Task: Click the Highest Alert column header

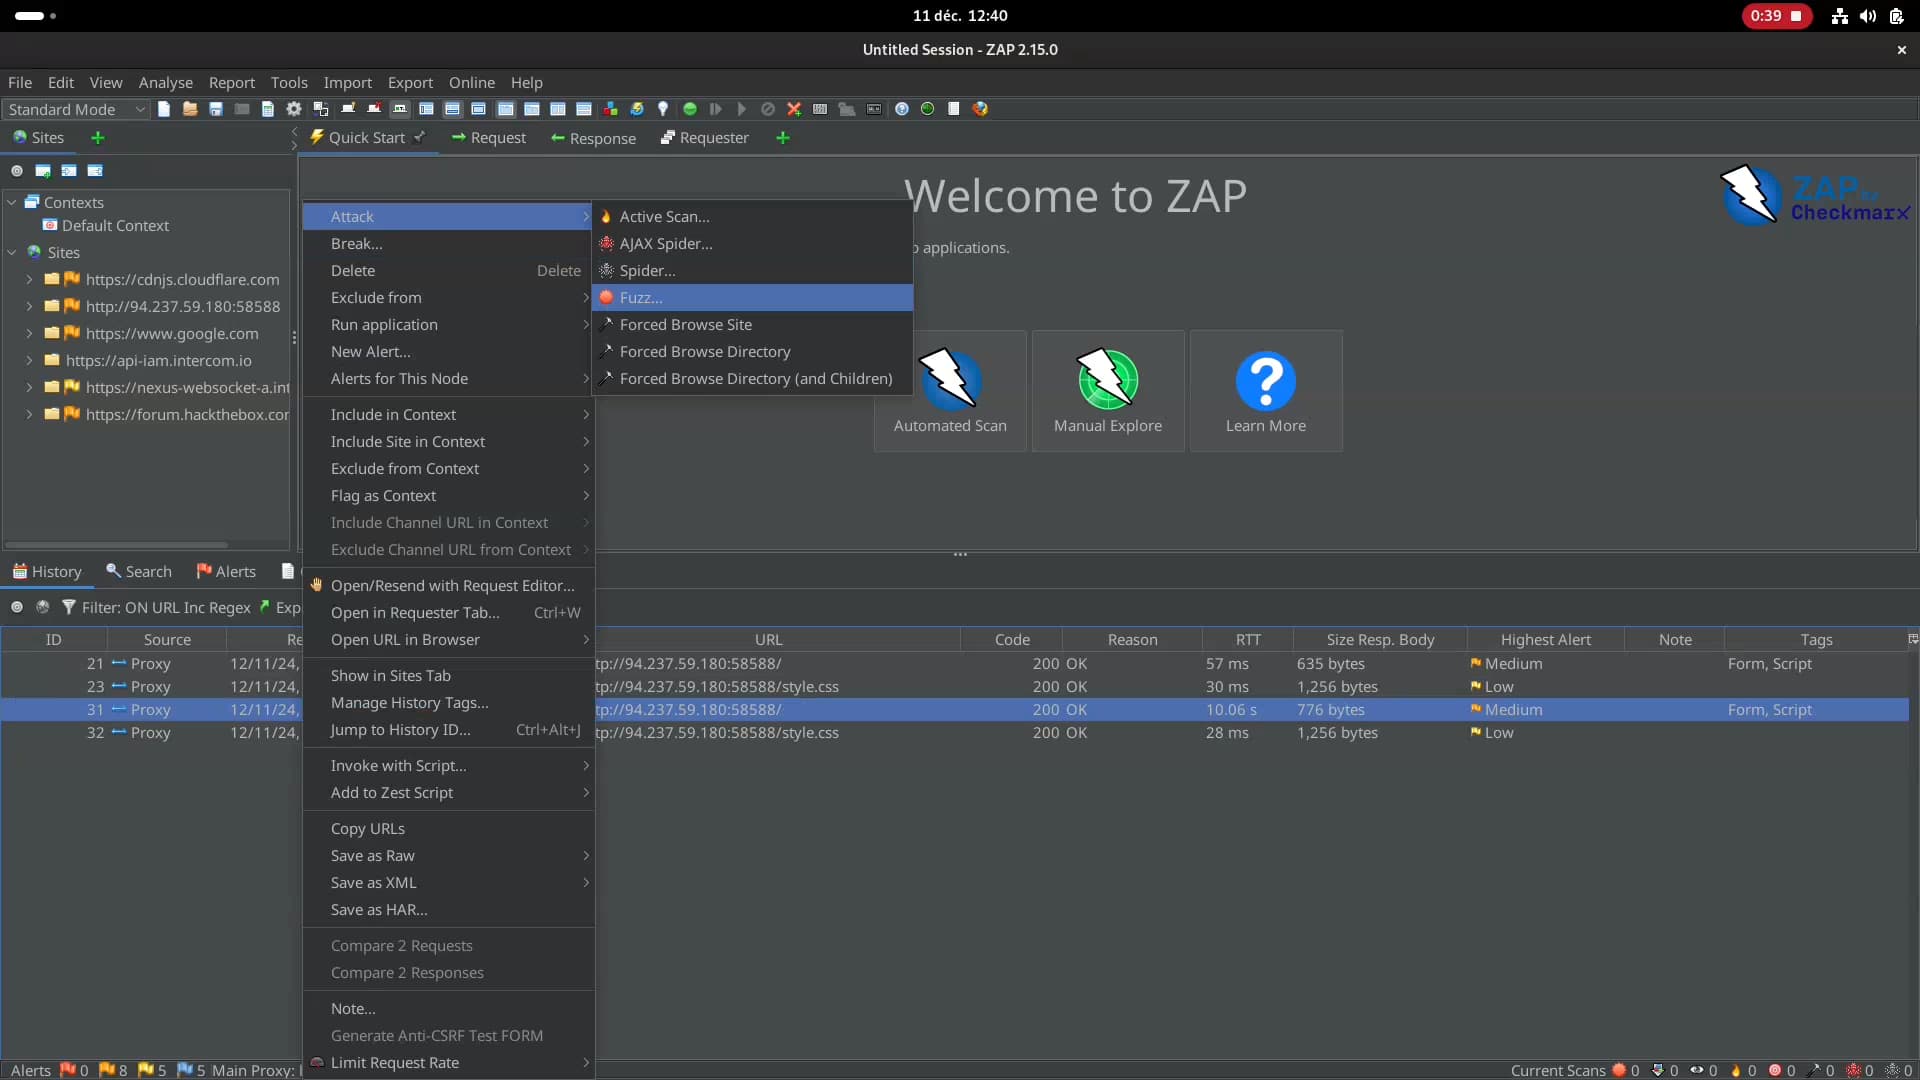Action: tap(1545, 640)
